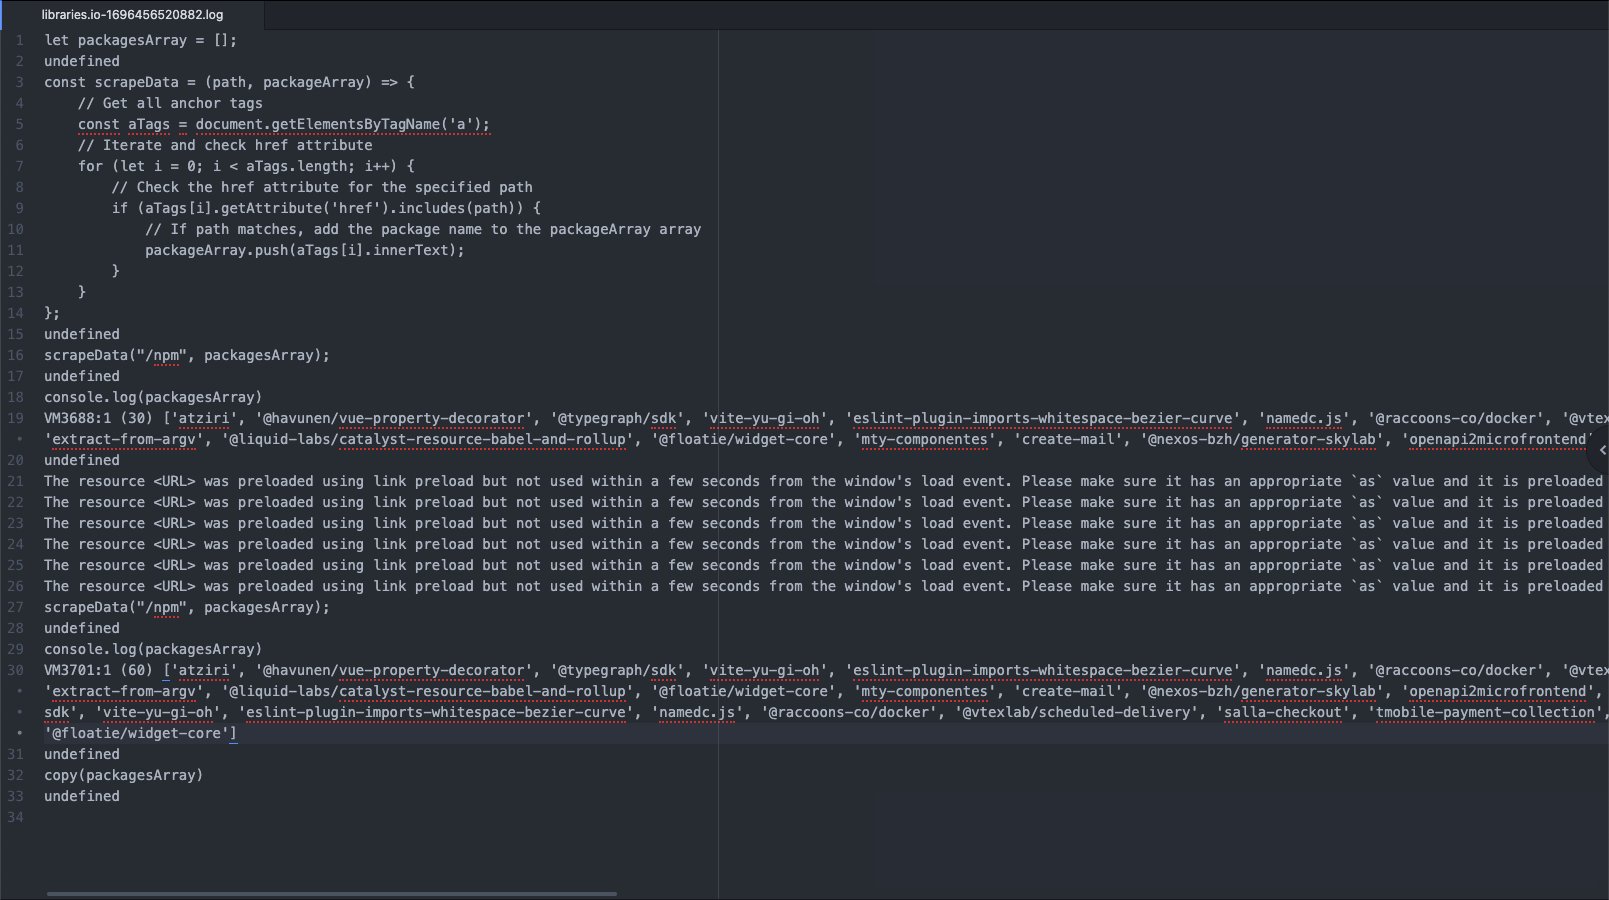This screenshot has width=1609, height=900.
Task: Click the 'VM3701:1' source reference
Action: [x=78, y=670]
